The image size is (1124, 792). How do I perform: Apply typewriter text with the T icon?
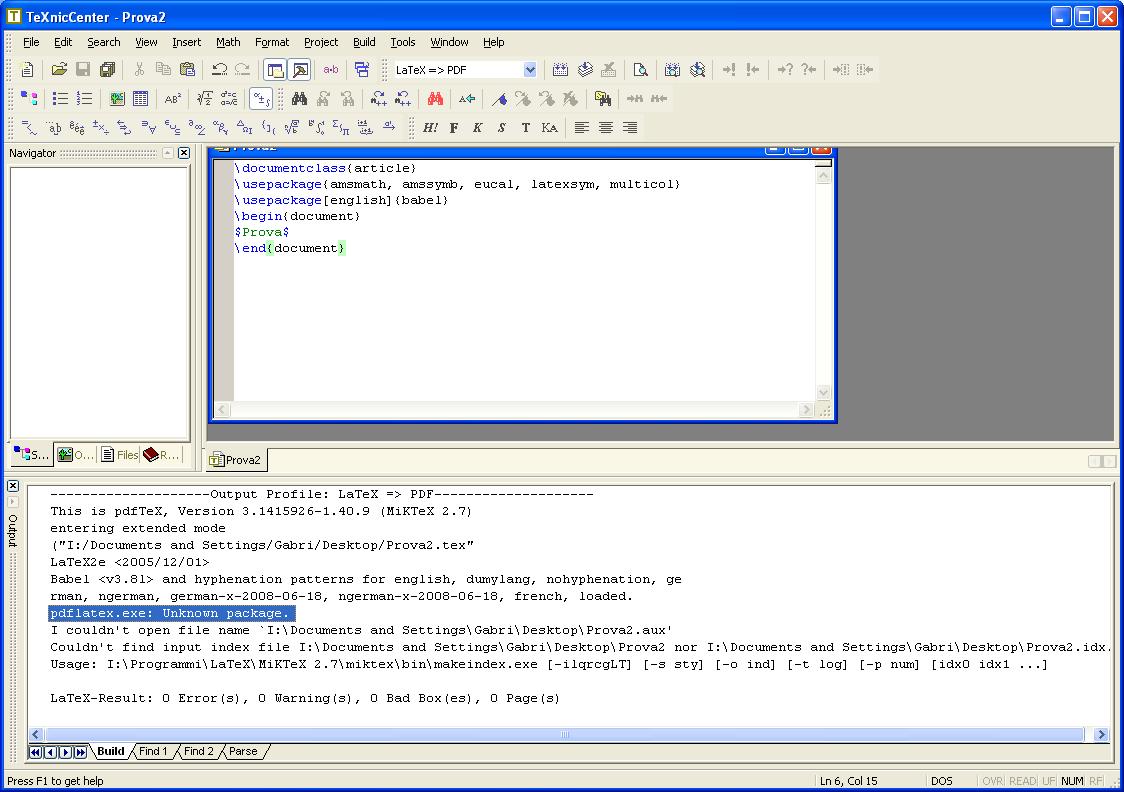click(525, 128)
